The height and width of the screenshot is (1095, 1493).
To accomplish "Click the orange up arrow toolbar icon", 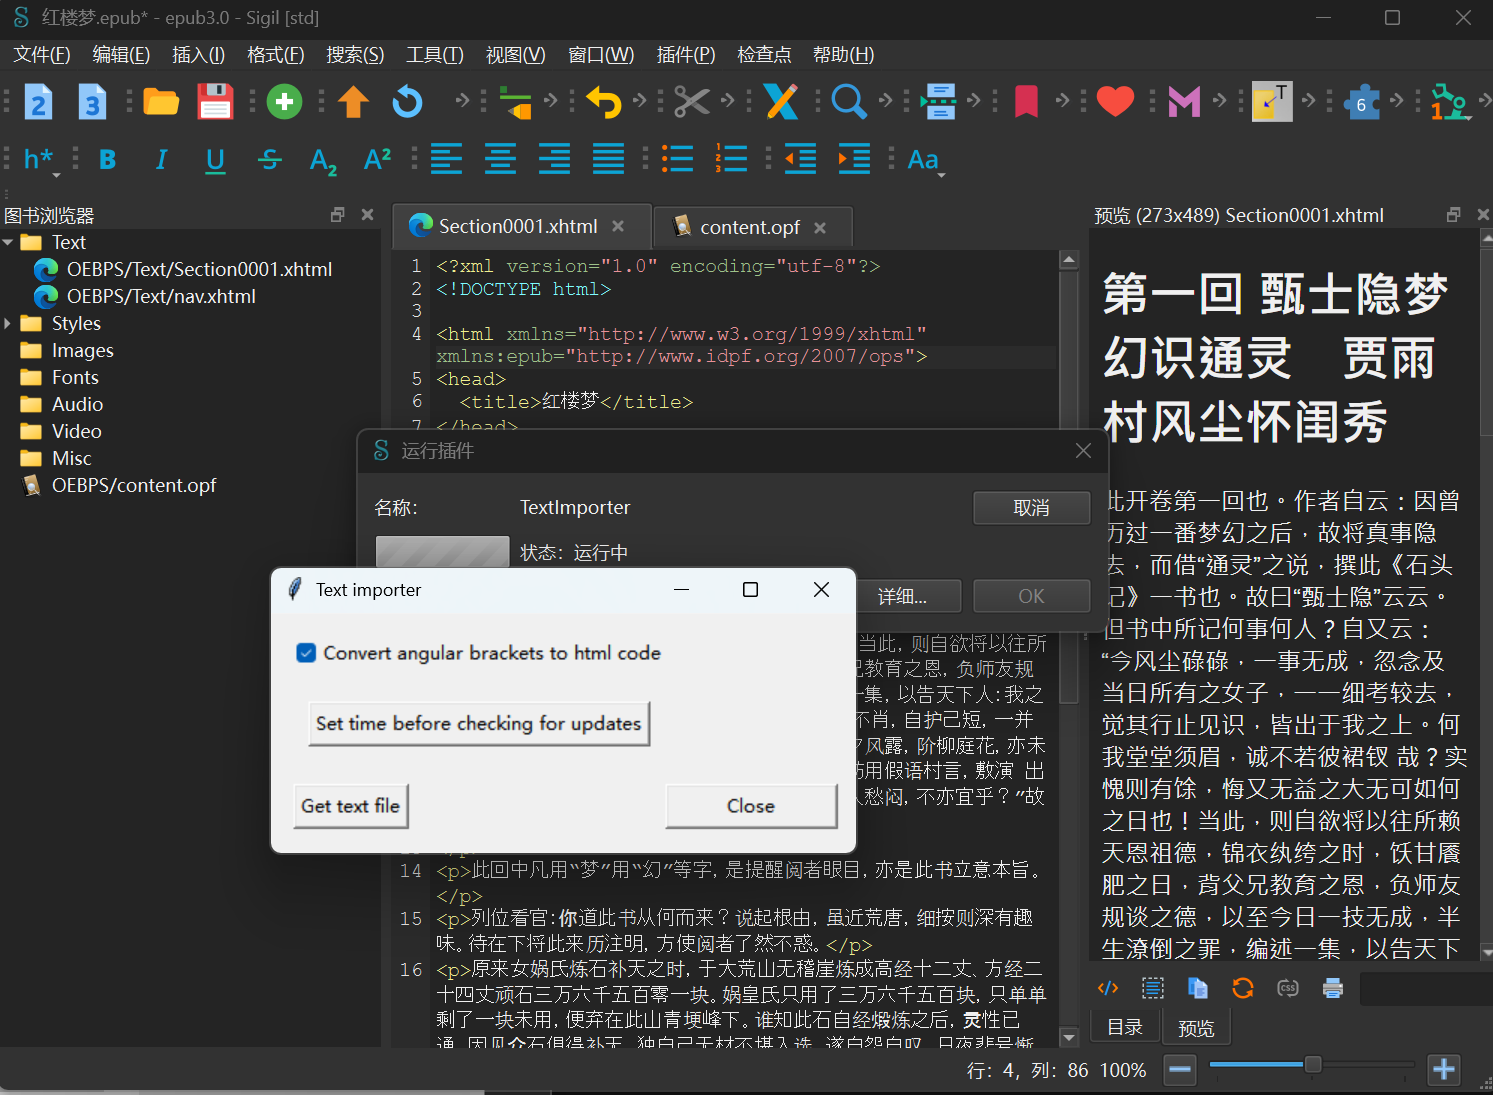I will pos(353,102).
